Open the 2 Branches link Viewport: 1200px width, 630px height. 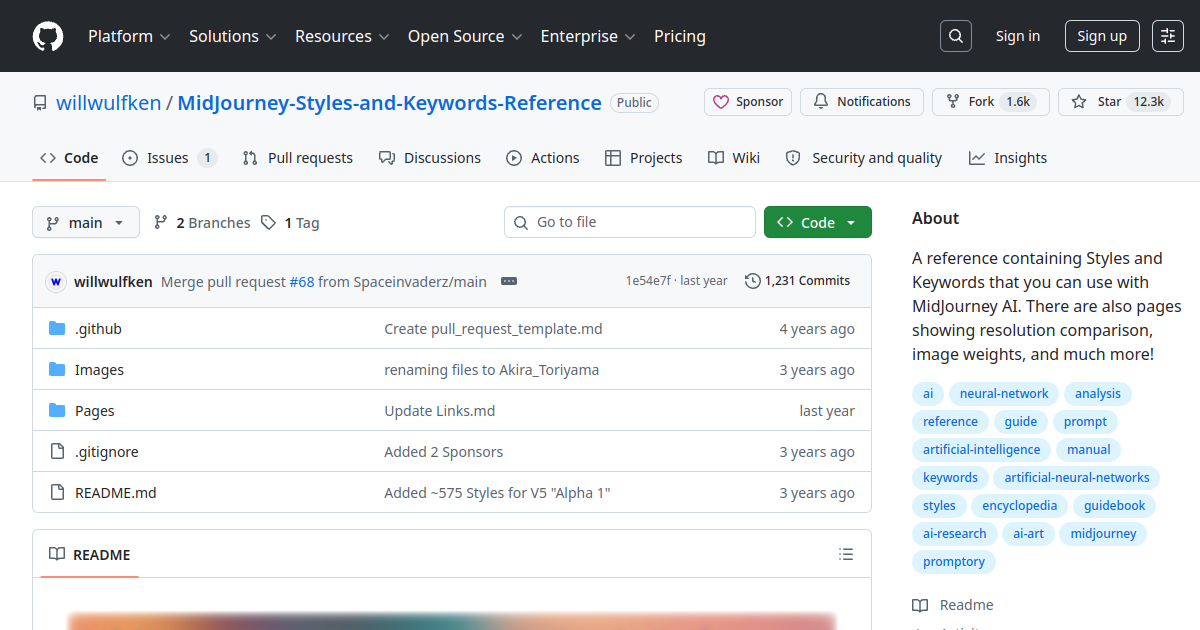pos(201,223)
